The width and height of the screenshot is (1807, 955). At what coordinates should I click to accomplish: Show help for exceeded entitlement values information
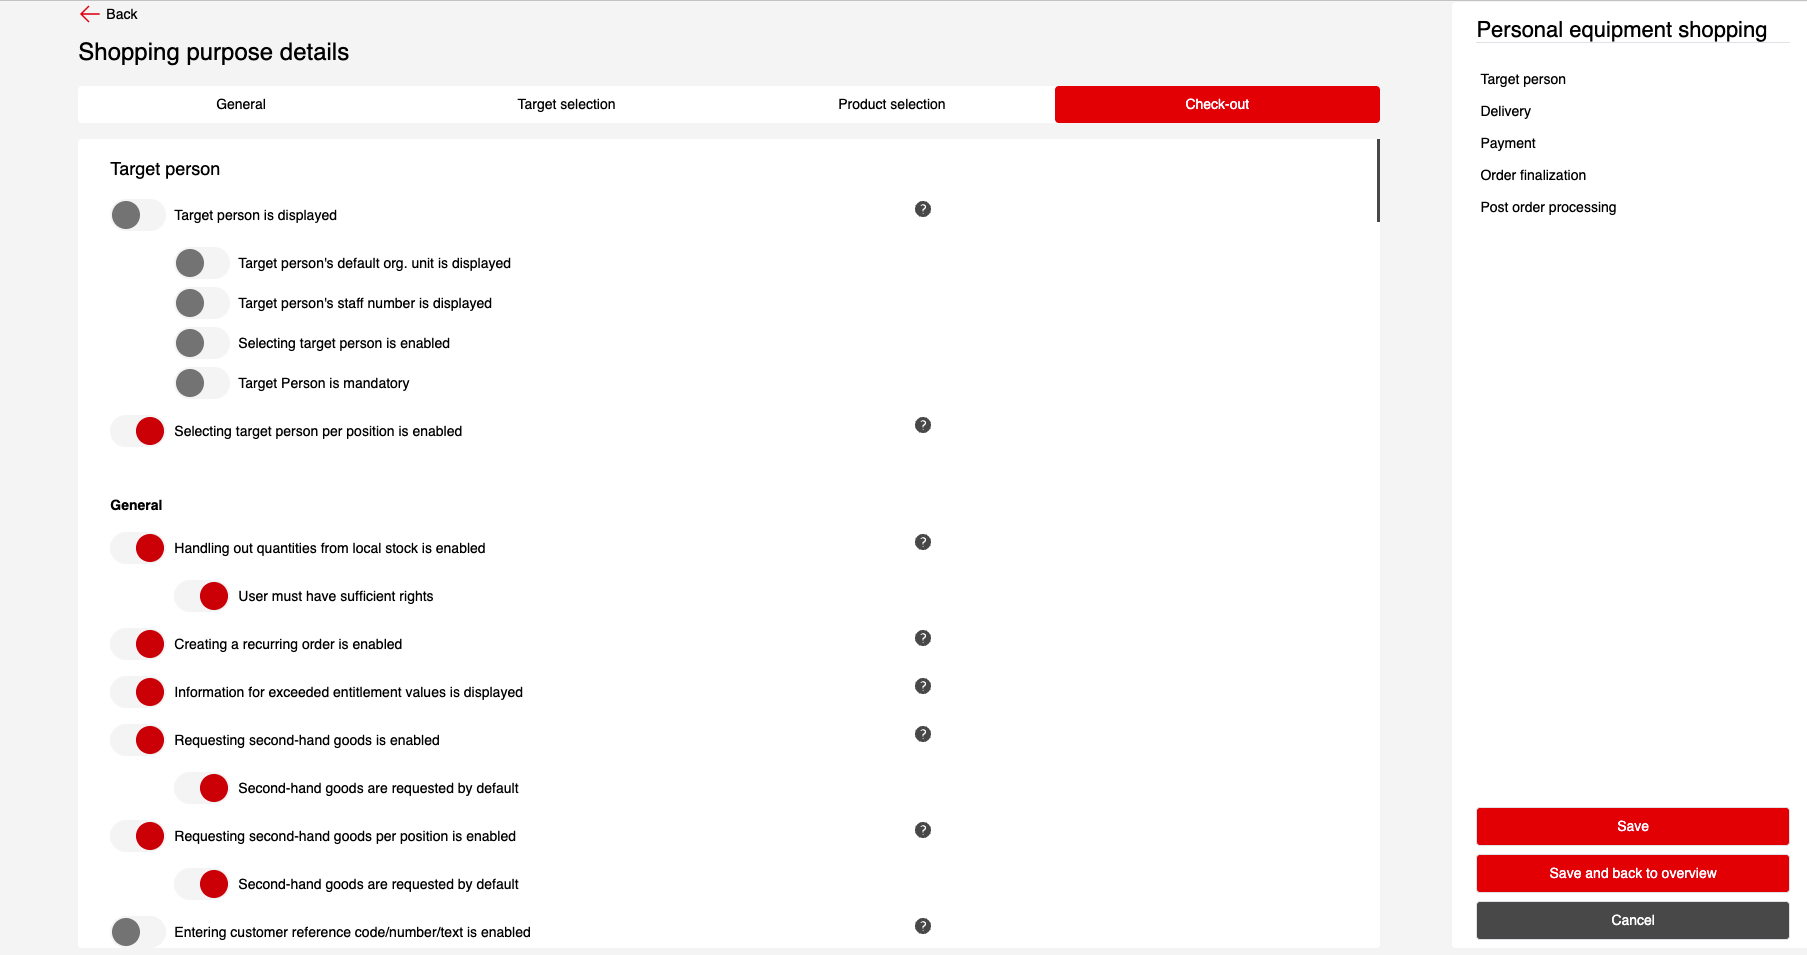(922, 686)
